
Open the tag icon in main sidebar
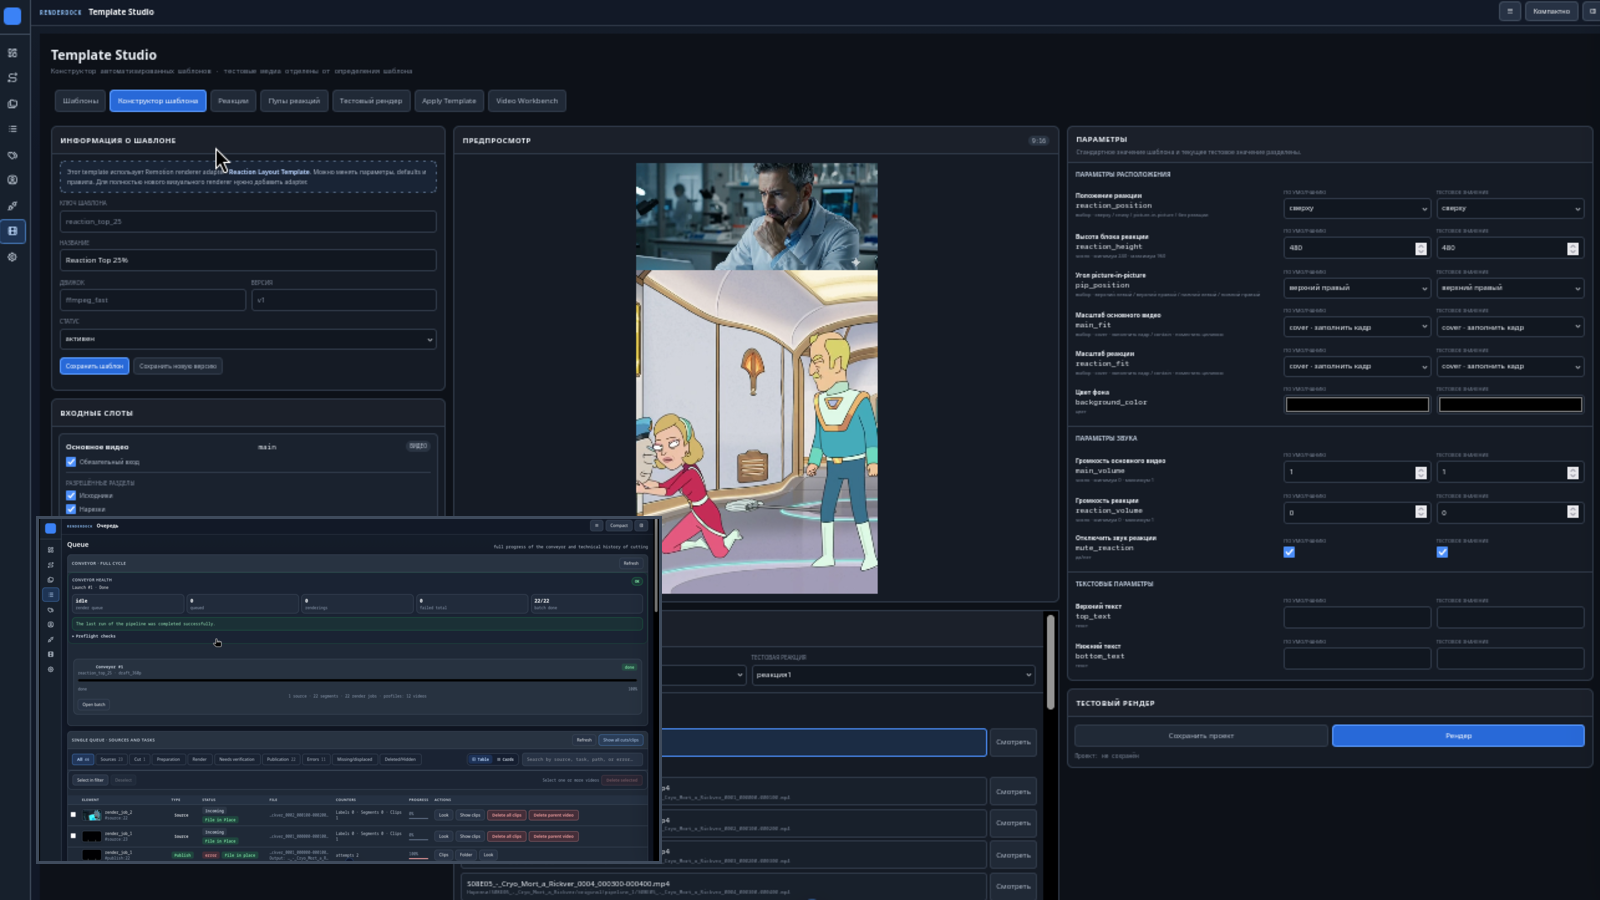[x=13, y=155]
